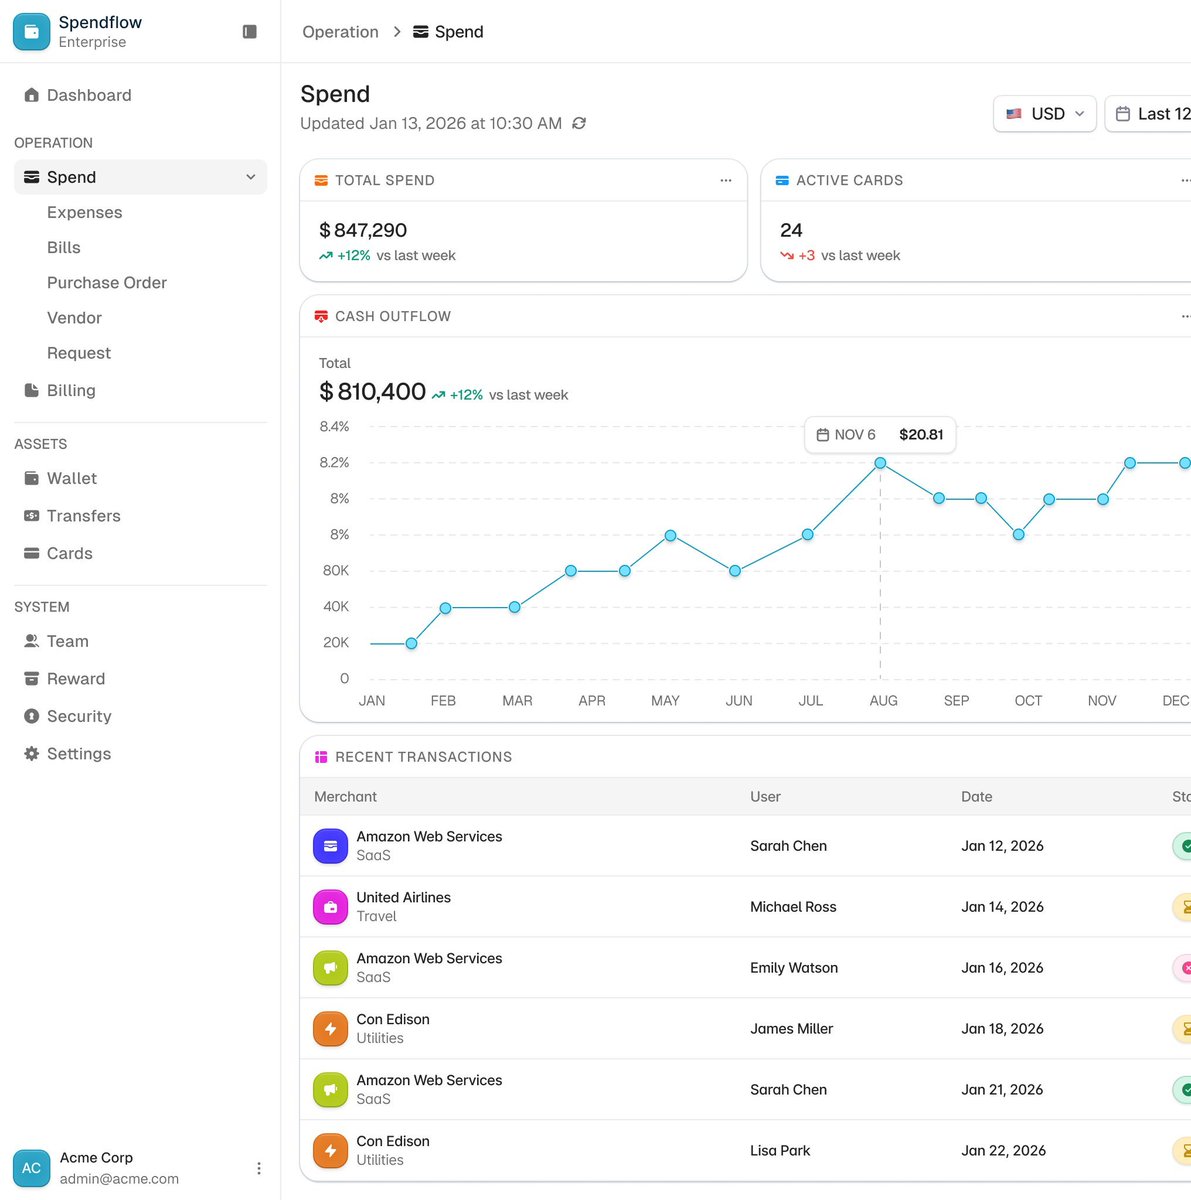Click the Billing document icon

(x=31, y=390)
